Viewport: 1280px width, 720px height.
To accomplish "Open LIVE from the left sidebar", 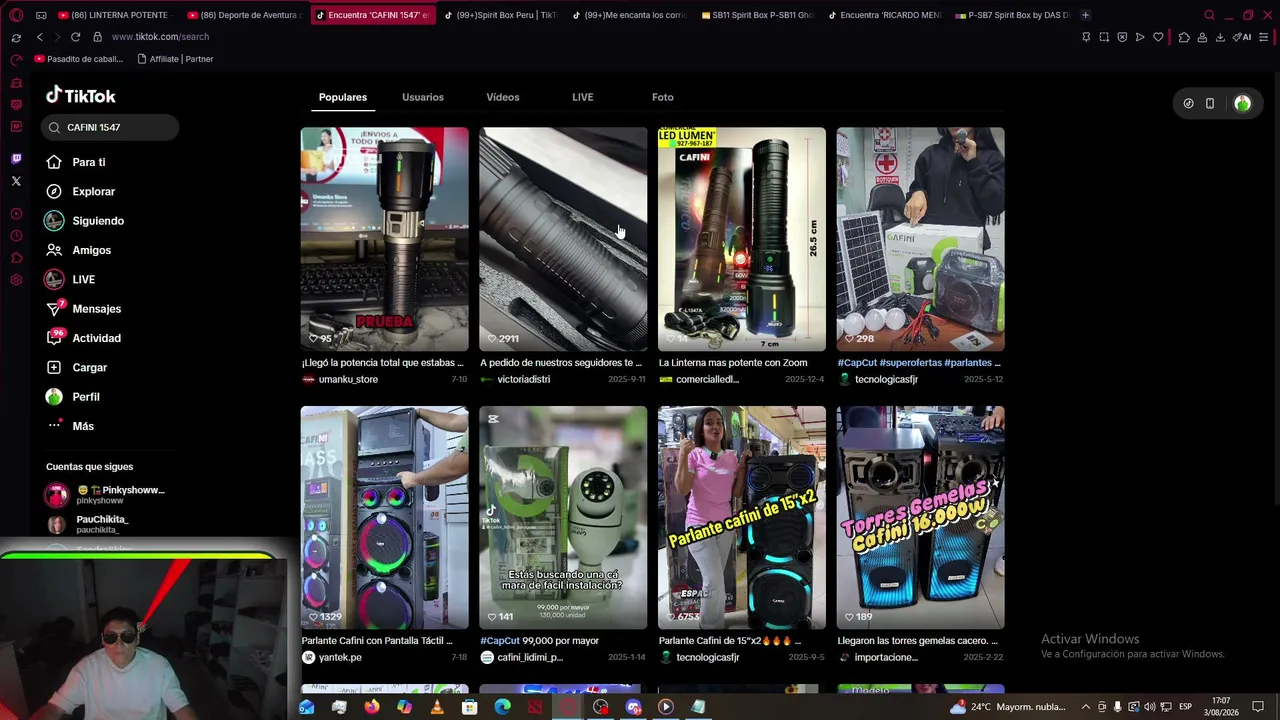I will point(70,279).
